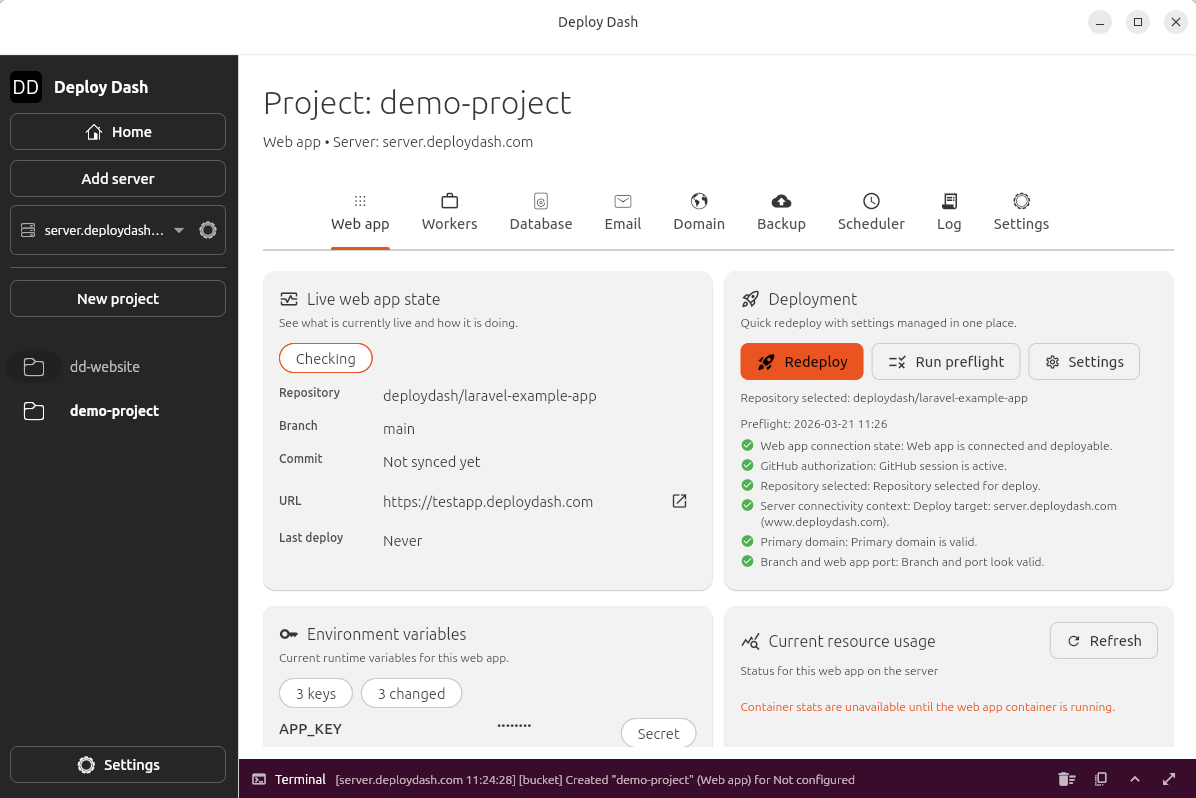Collapse the terminal panel with the chevron

click(x=1134, y=779)
